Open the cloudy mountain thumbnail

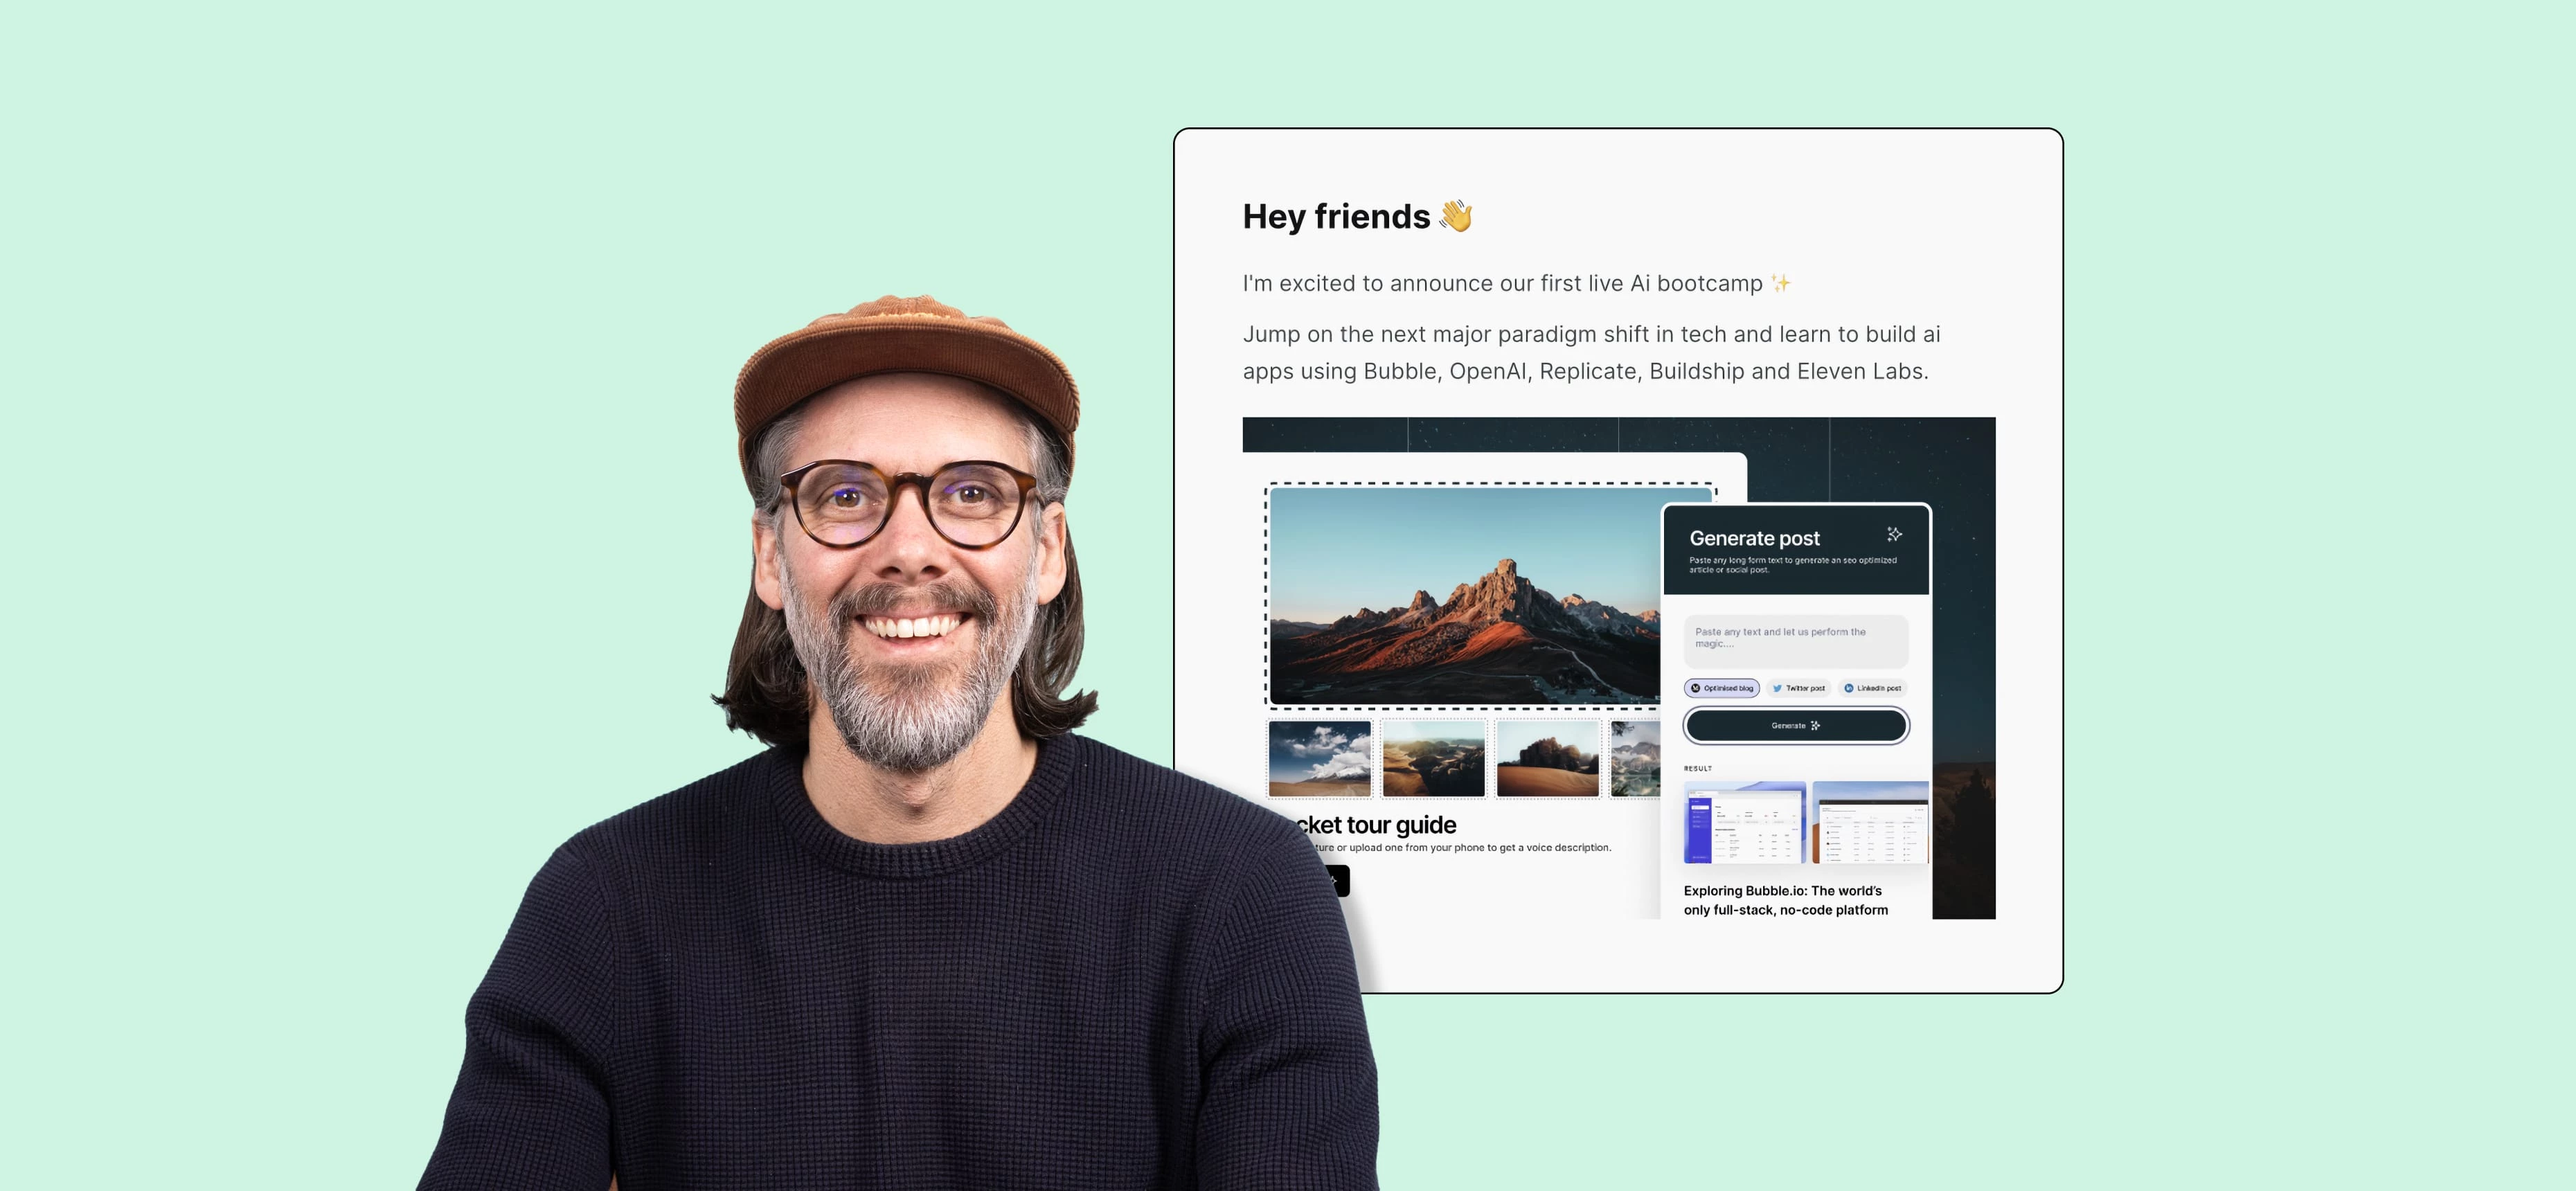click(1319, 759)
